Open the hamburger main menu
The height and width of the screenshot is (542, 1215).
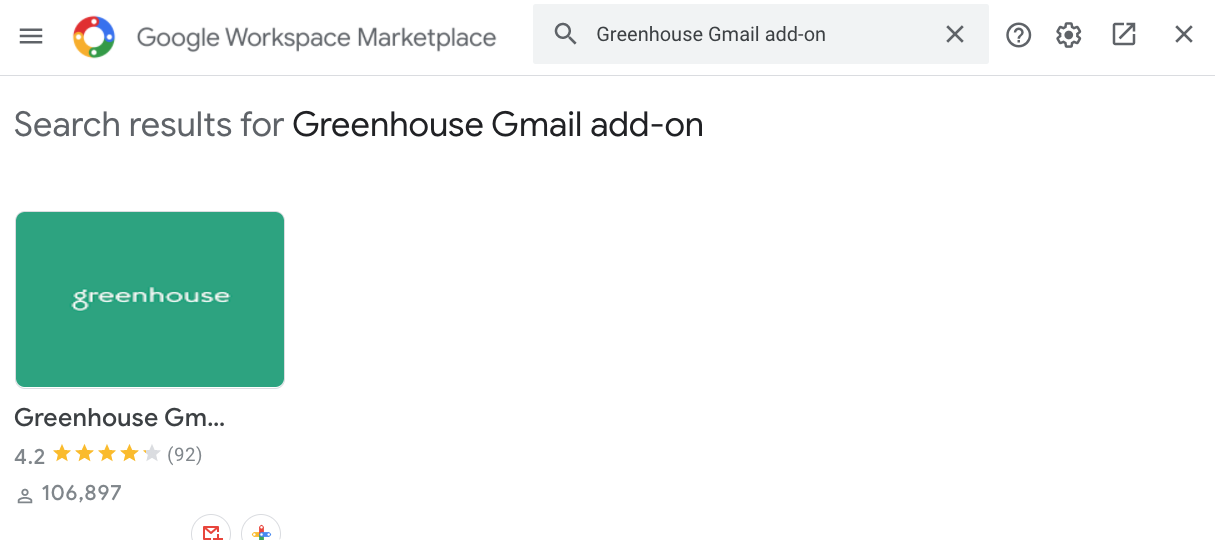click(31, 37)
